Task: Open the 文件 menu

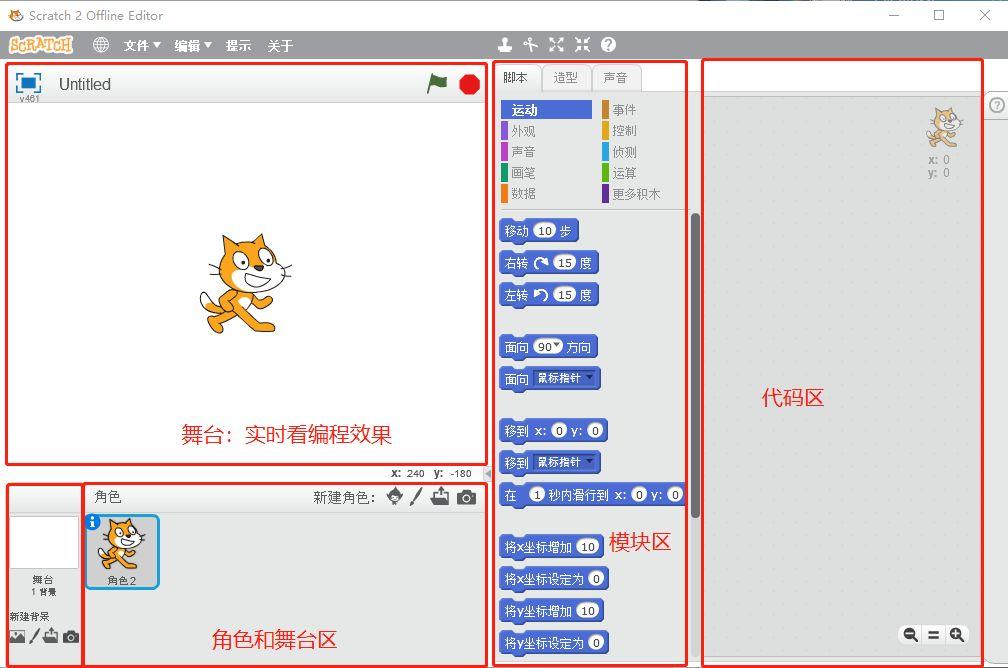Action: point(142,45)
